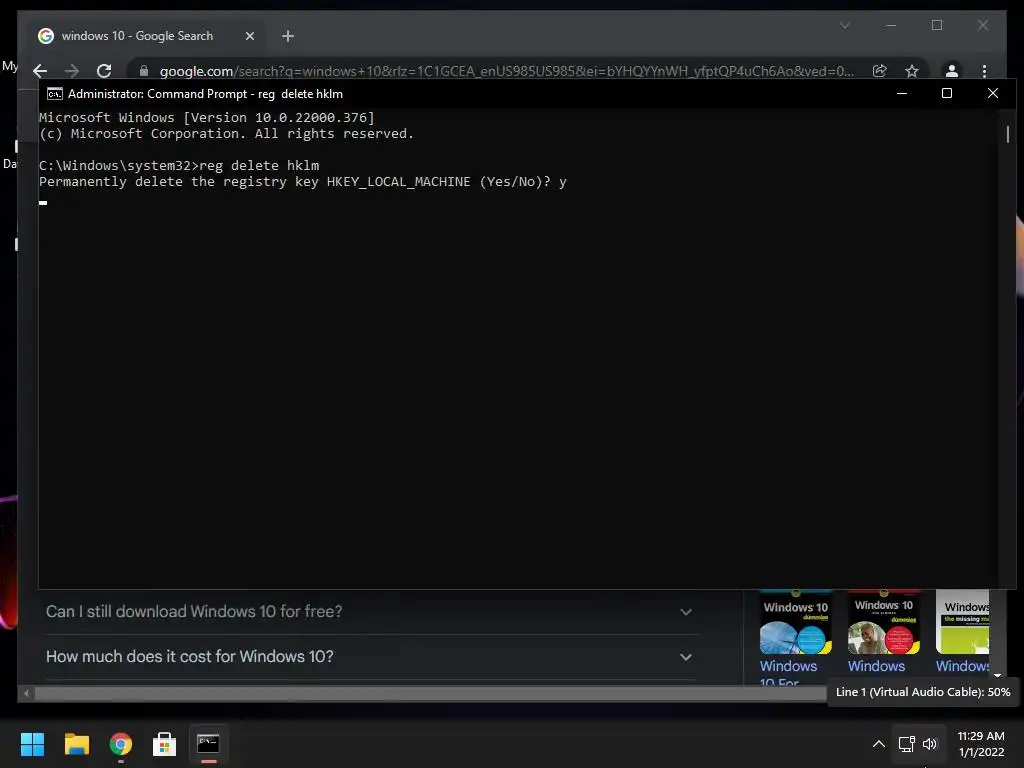Show hidden tray icons chevron
The width and height of the screenshot is (1024, 768).
879,744
